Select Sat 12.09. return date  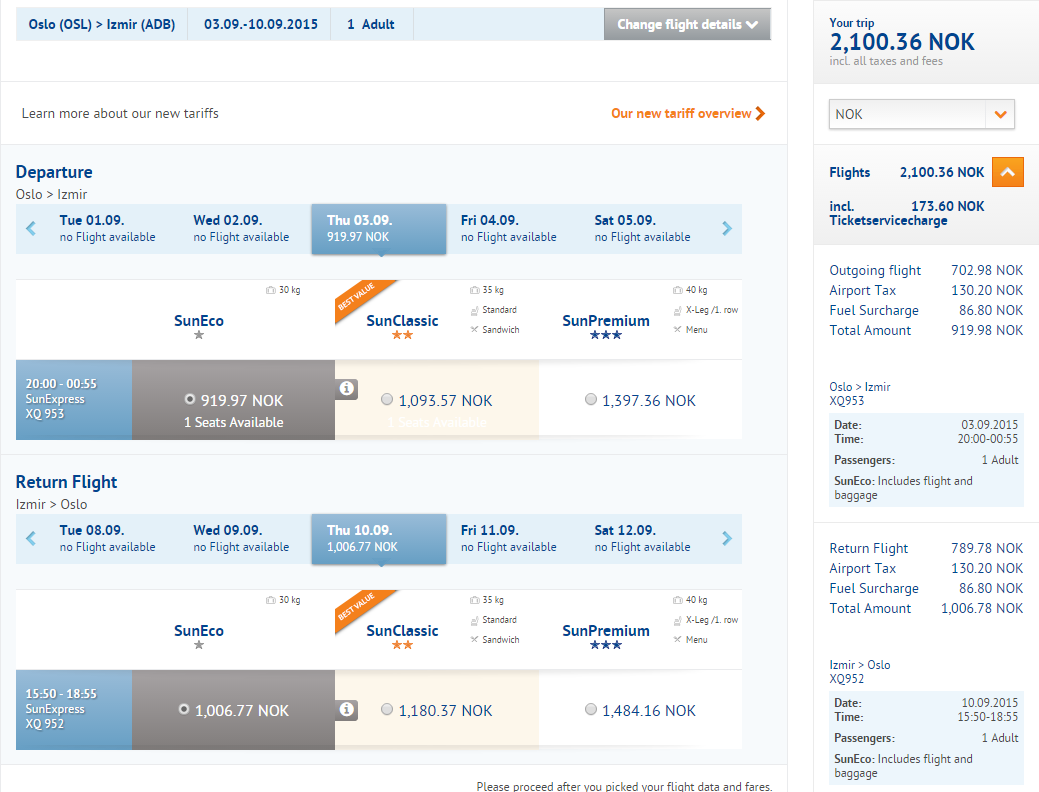643,539
